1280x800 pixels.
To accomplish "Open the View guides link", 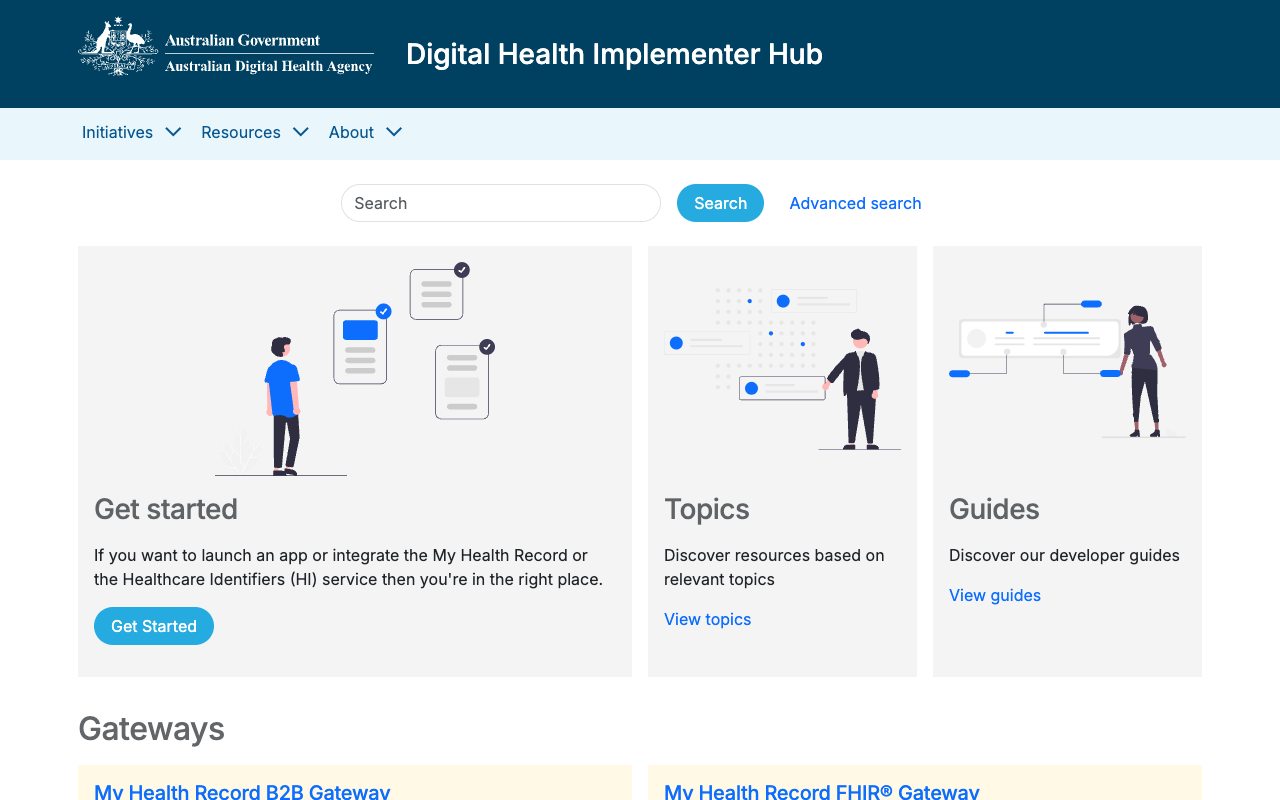I will point(995,595).
